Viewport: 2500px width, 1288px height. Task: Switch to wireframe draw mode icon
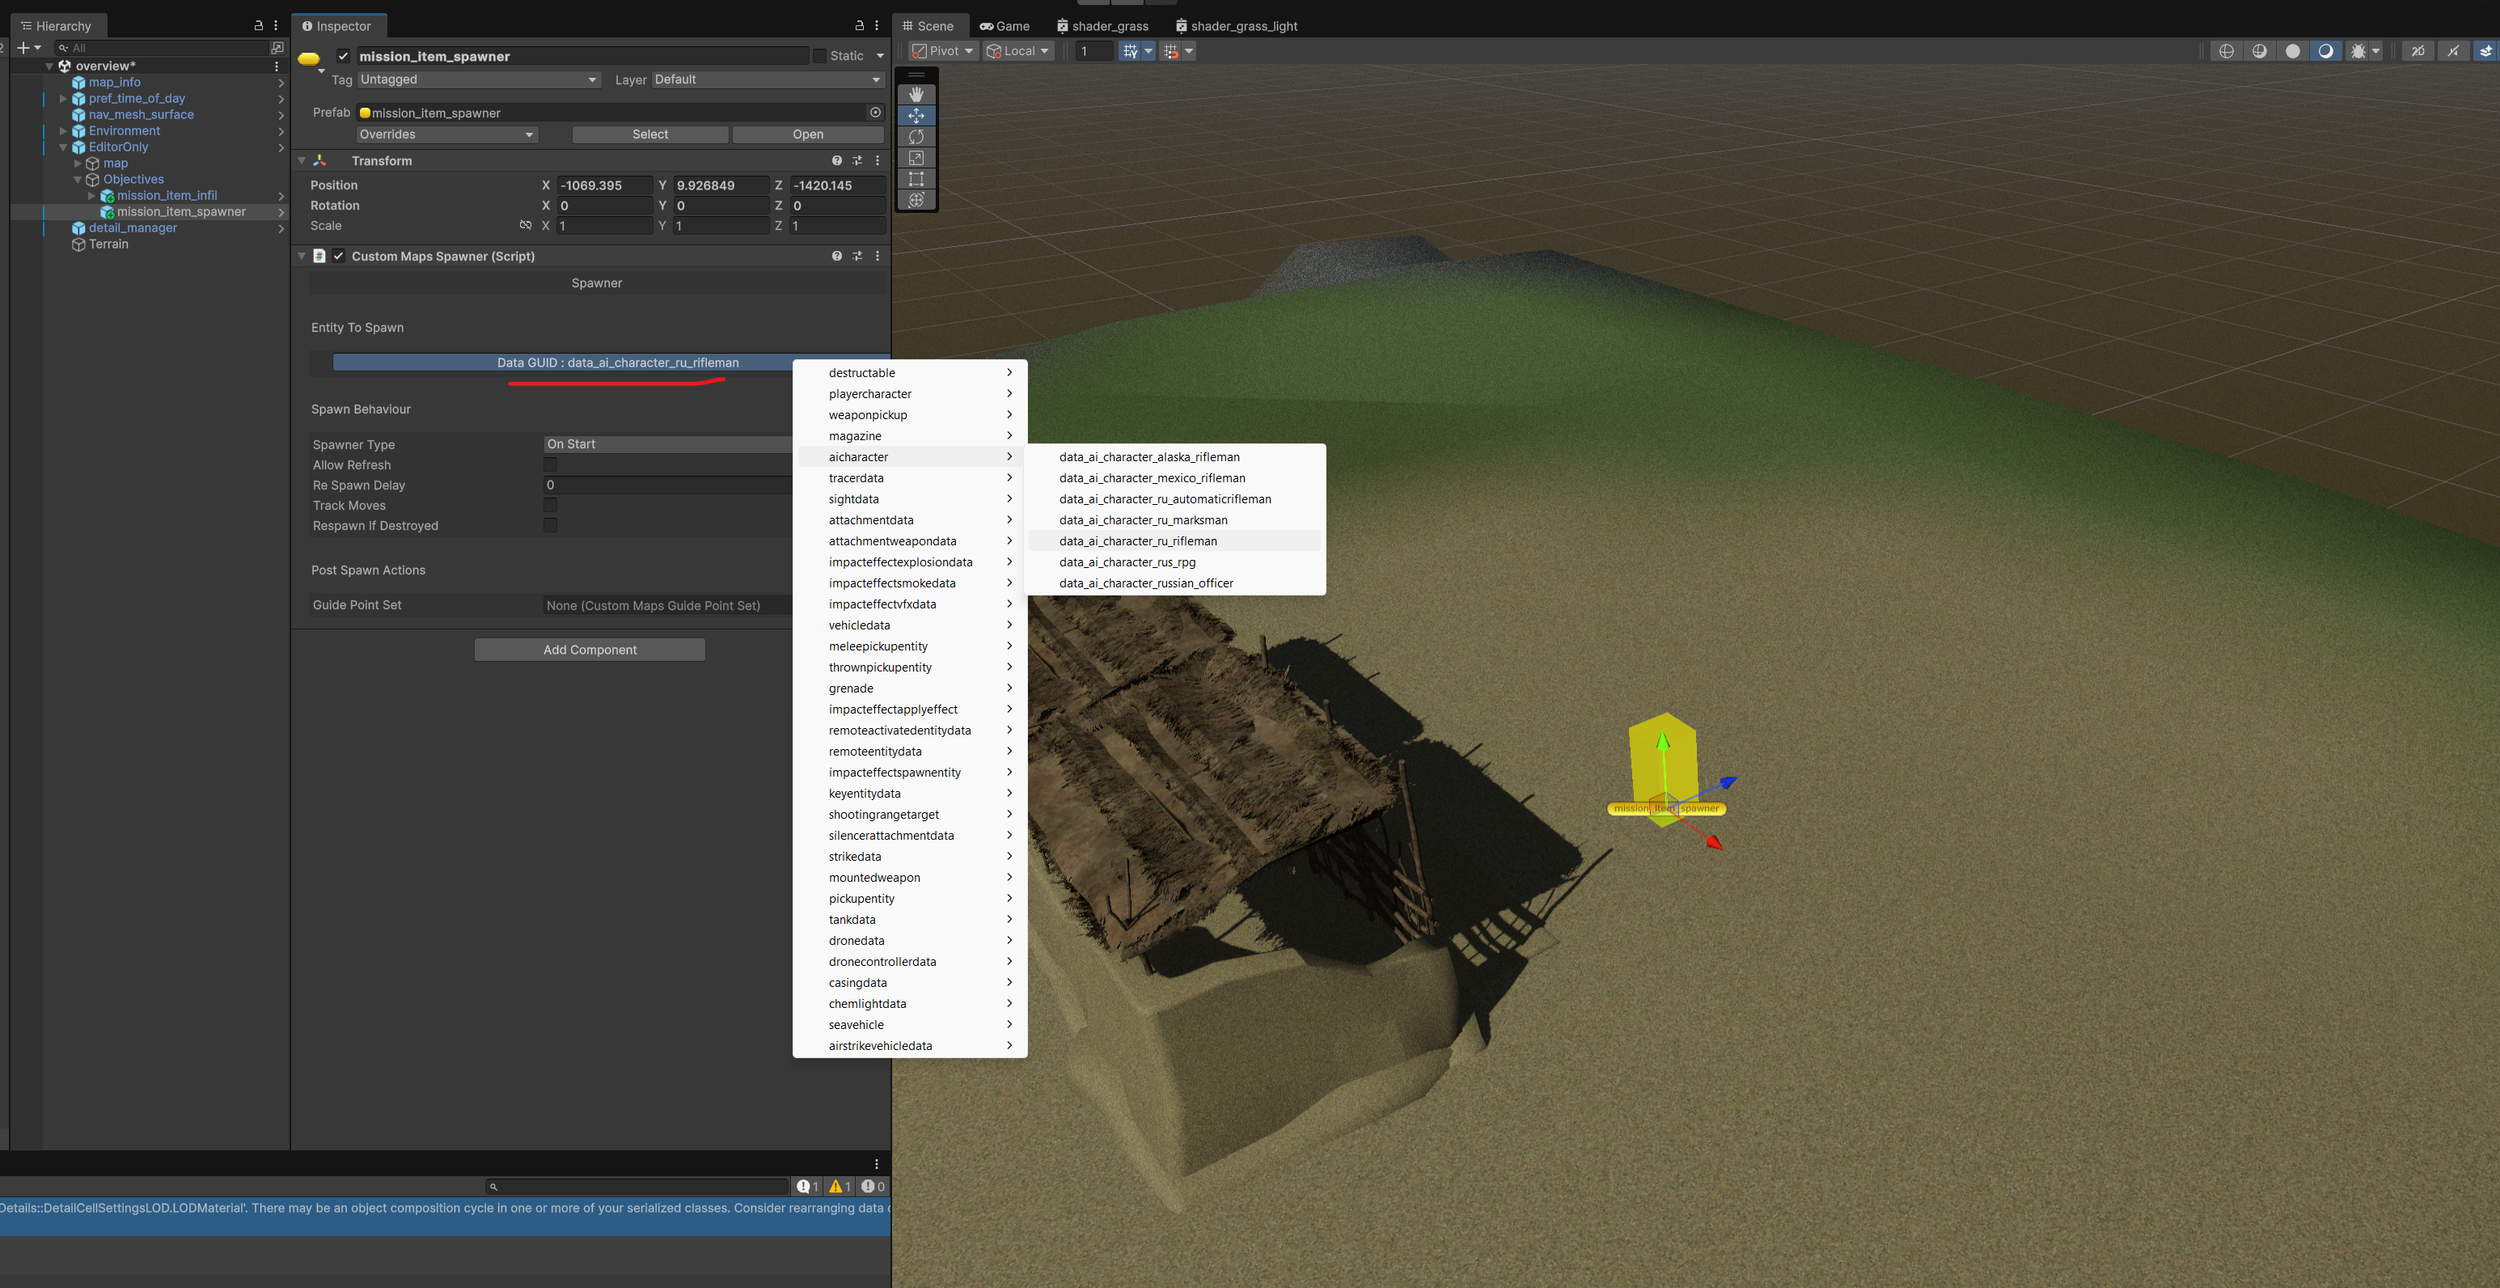point(2226,51)
